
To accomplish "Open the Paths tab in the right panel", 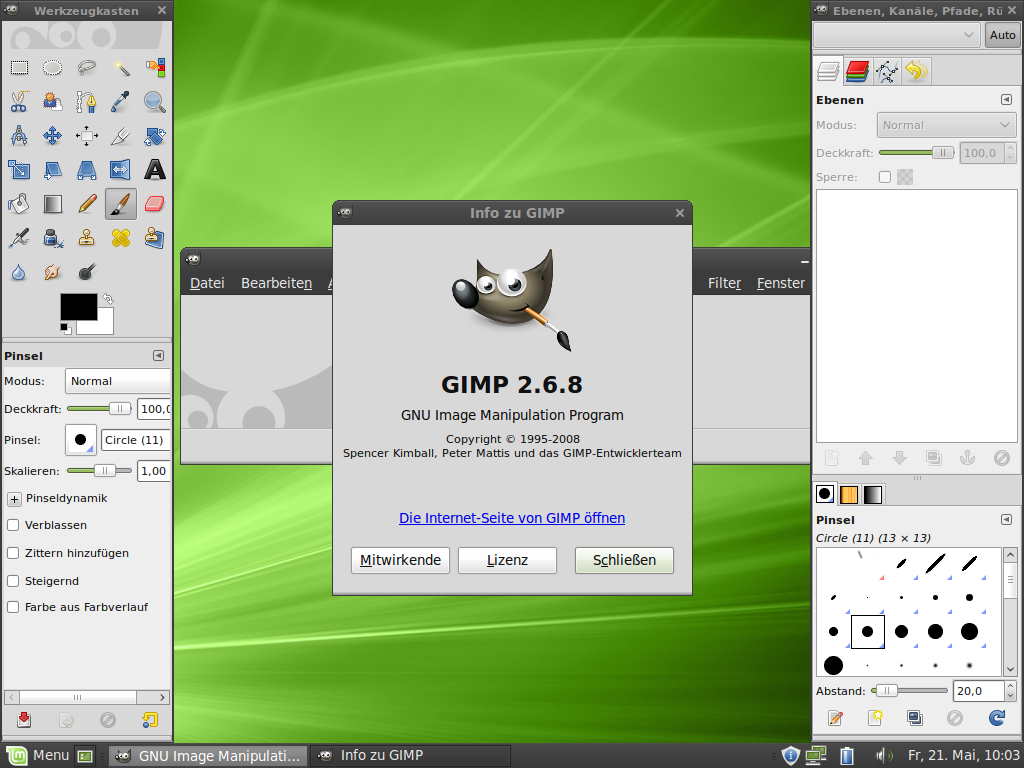I will (x=888, y=71).
